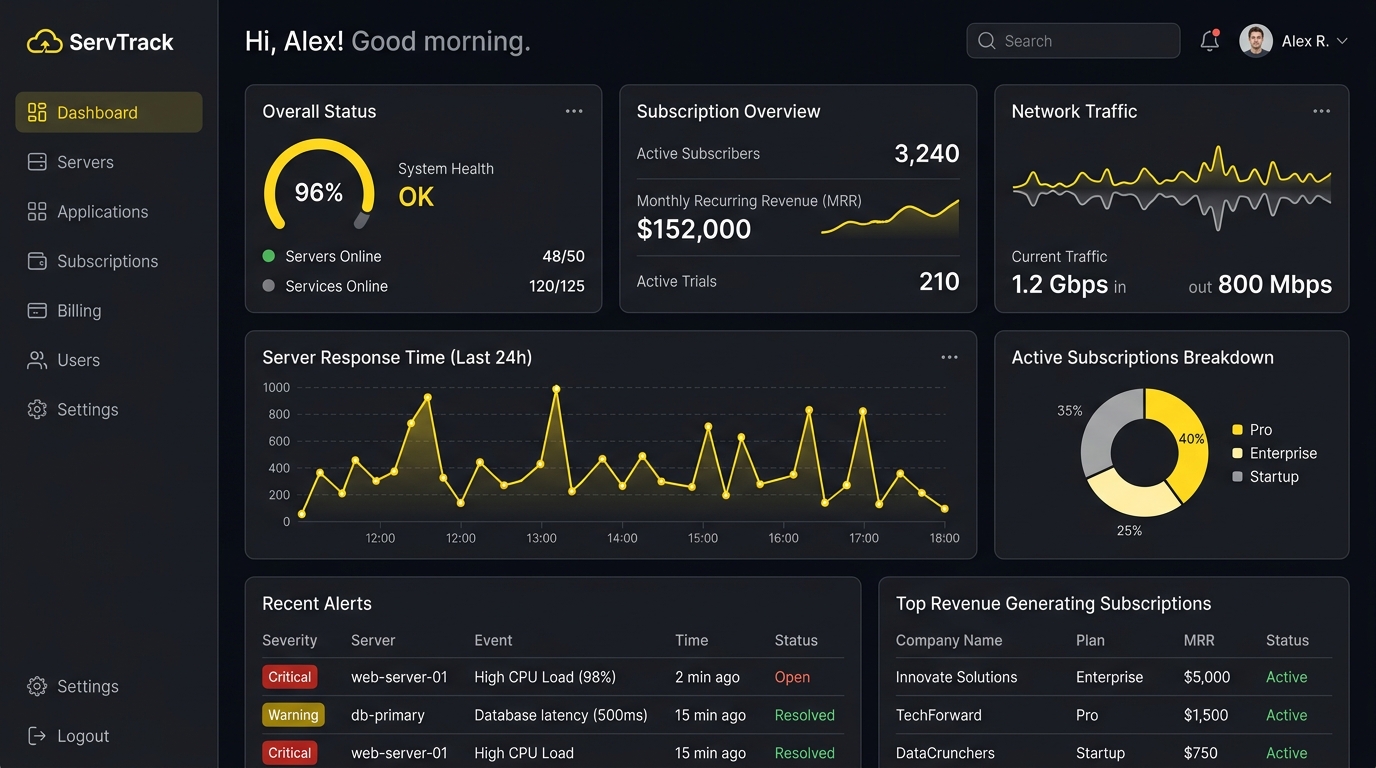Open the bottom Settings gear icon
Screen dimensions: 1376x768
click(37, 686)
